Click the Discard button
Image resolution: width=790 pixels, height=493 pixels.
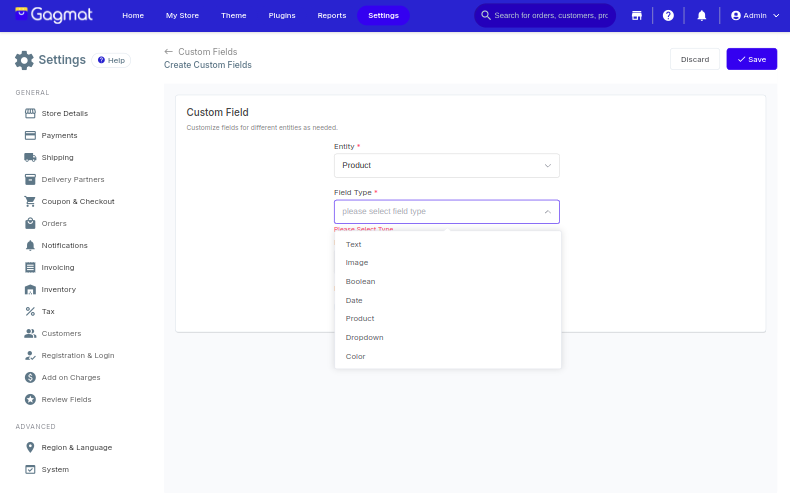[695, 59]
